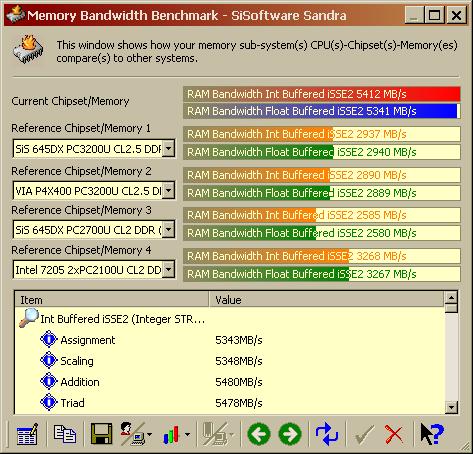Image resolution: width=473 pixels, height=454 pixels.
Task: Click the list scrollbar down arrow
Action: point(451,407)
